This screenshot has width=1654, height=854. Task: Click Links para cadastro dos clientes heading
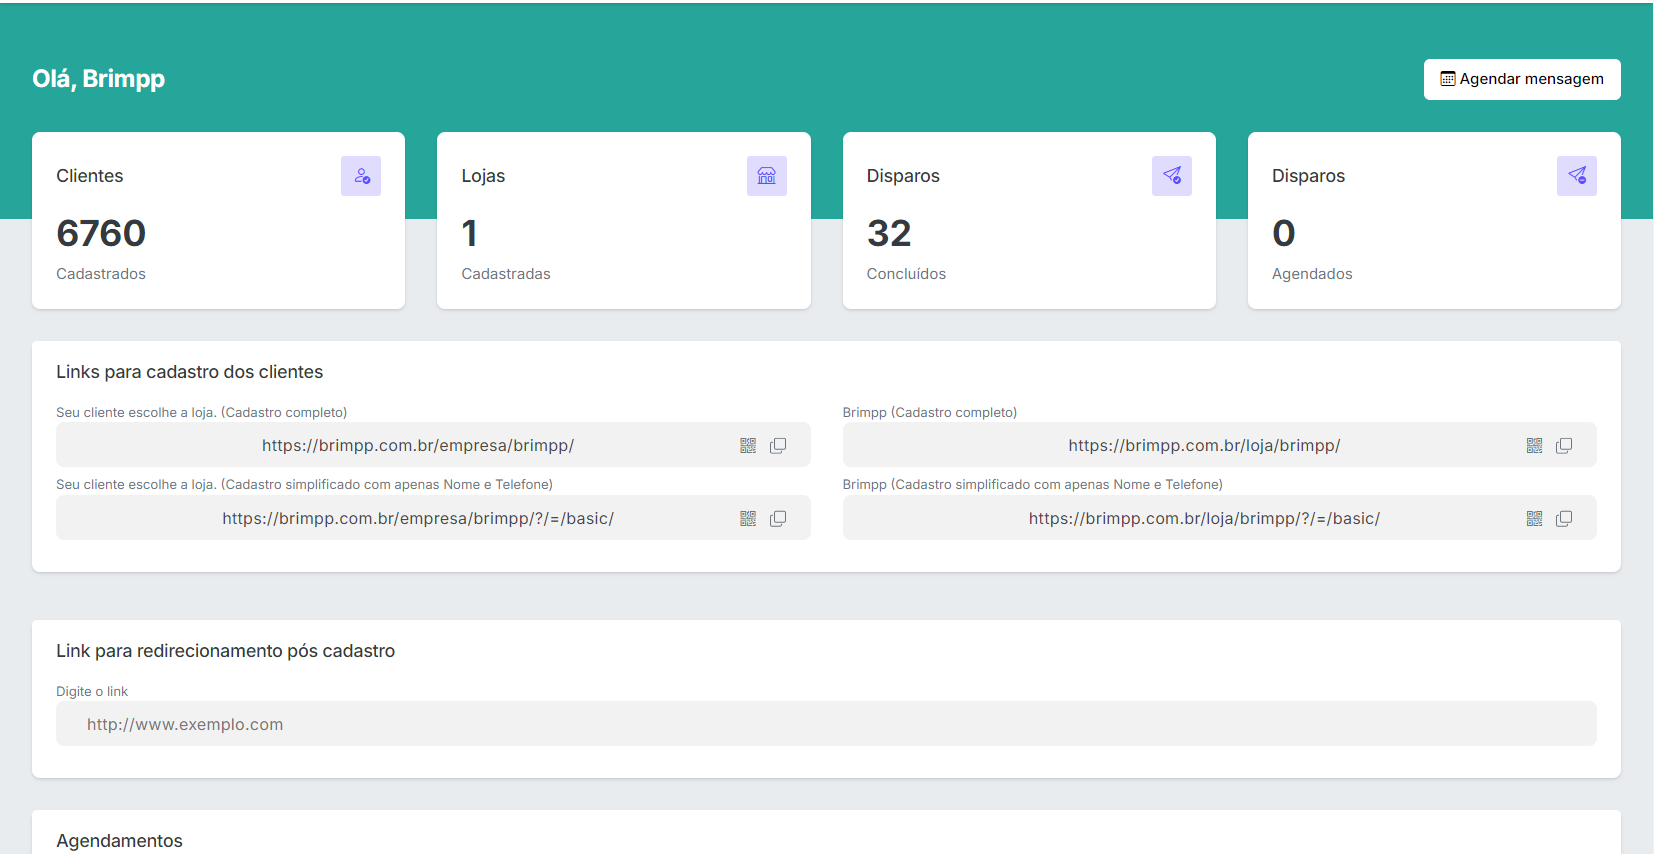tap(190, 372)
